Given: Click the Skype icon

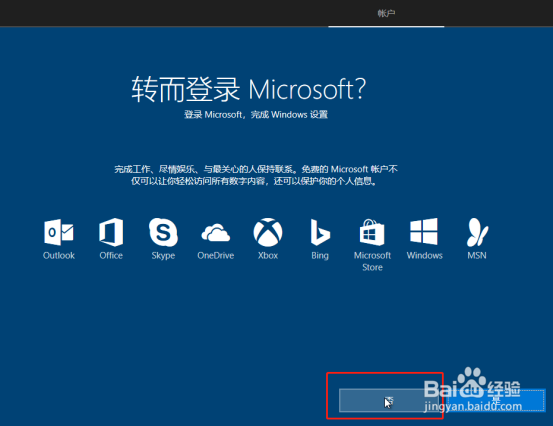Looking at the screenshot, I should coord(163,232).
